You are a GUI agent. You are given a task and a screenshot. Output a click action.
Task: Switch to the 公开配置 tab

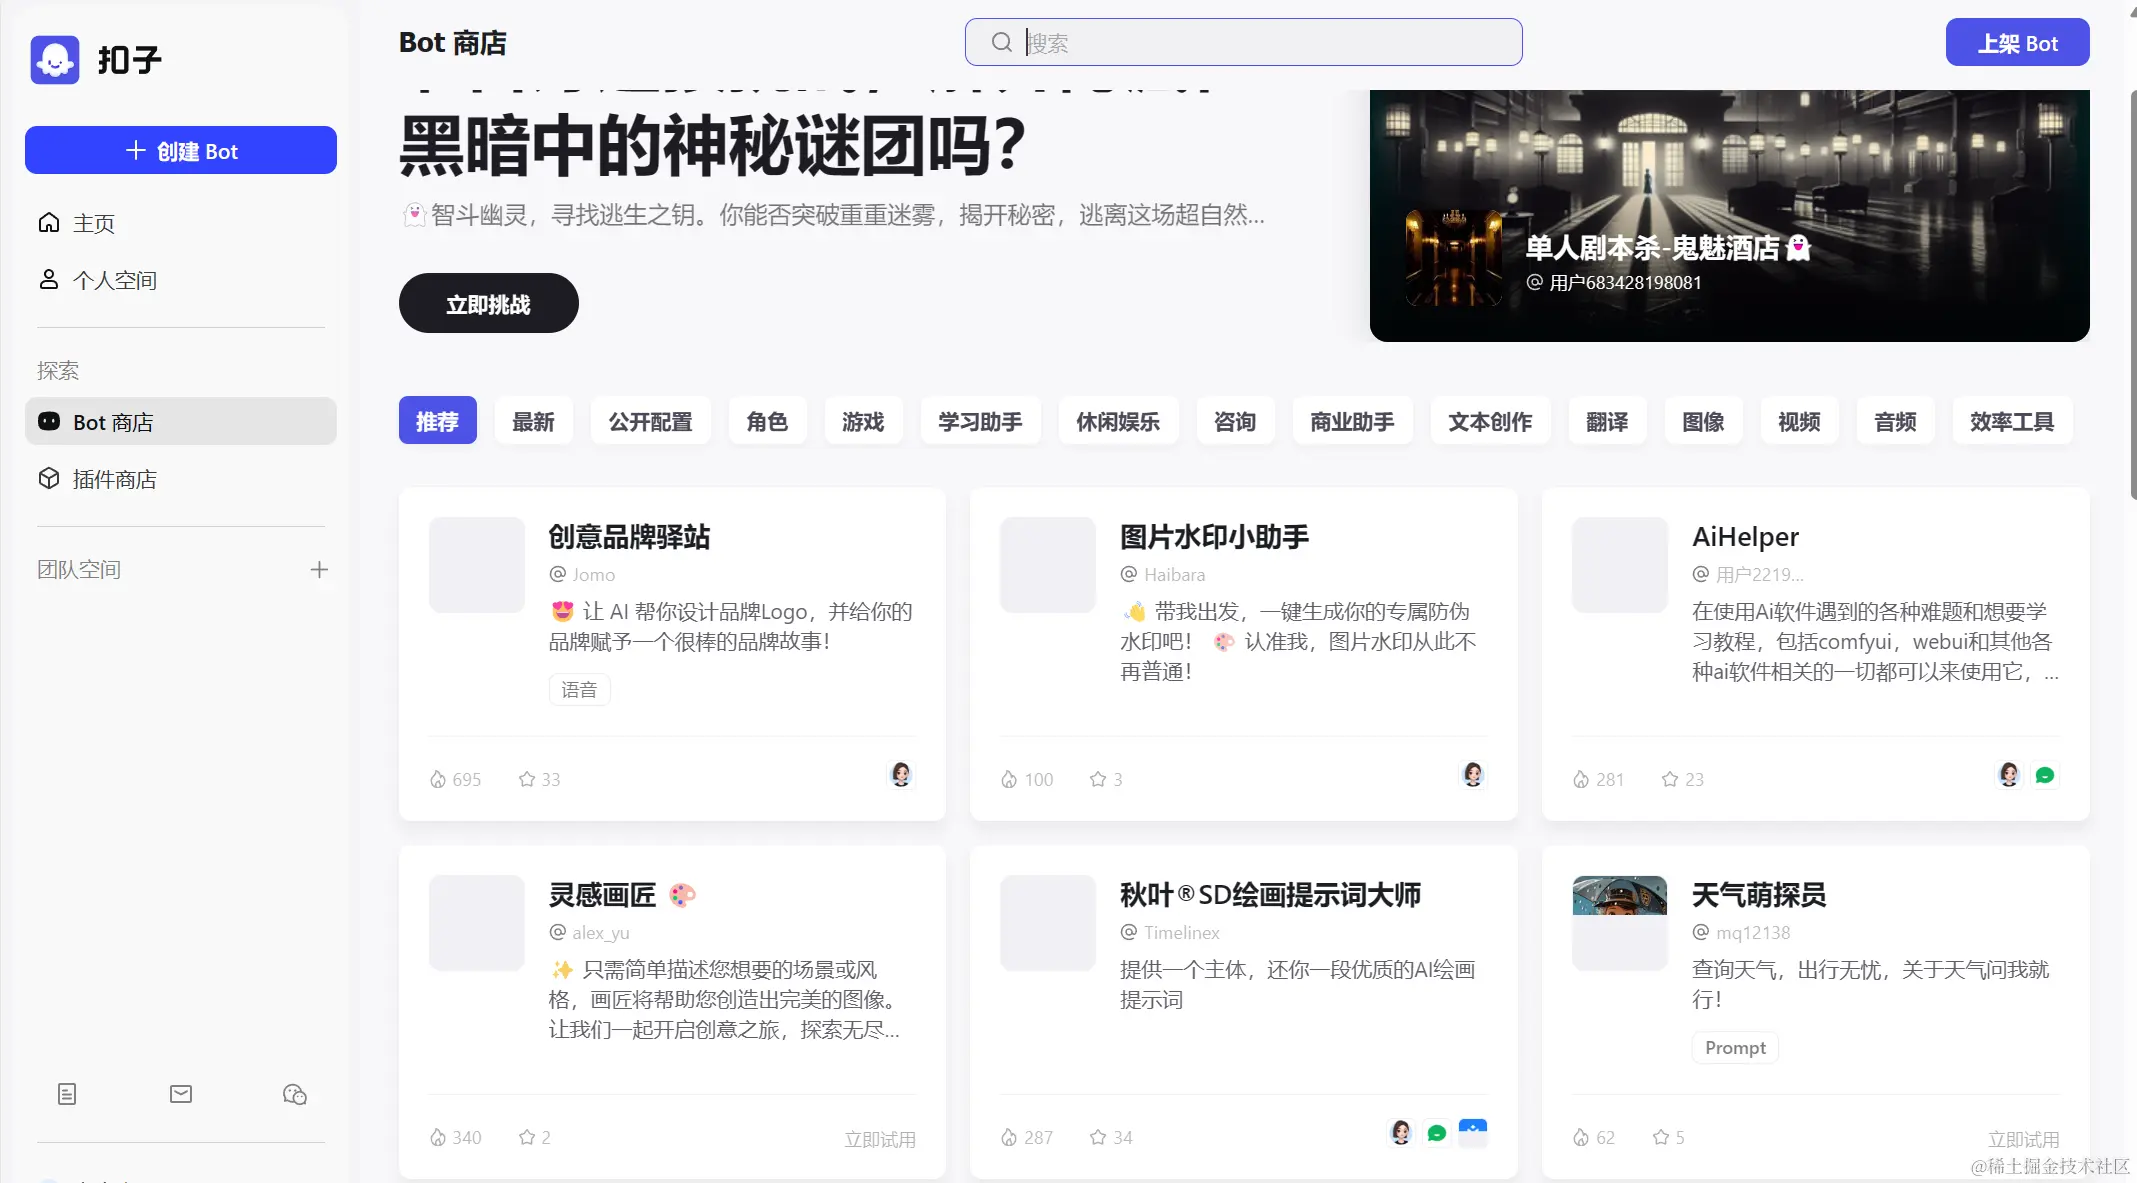pyautogui.click(x=650, y=421)
